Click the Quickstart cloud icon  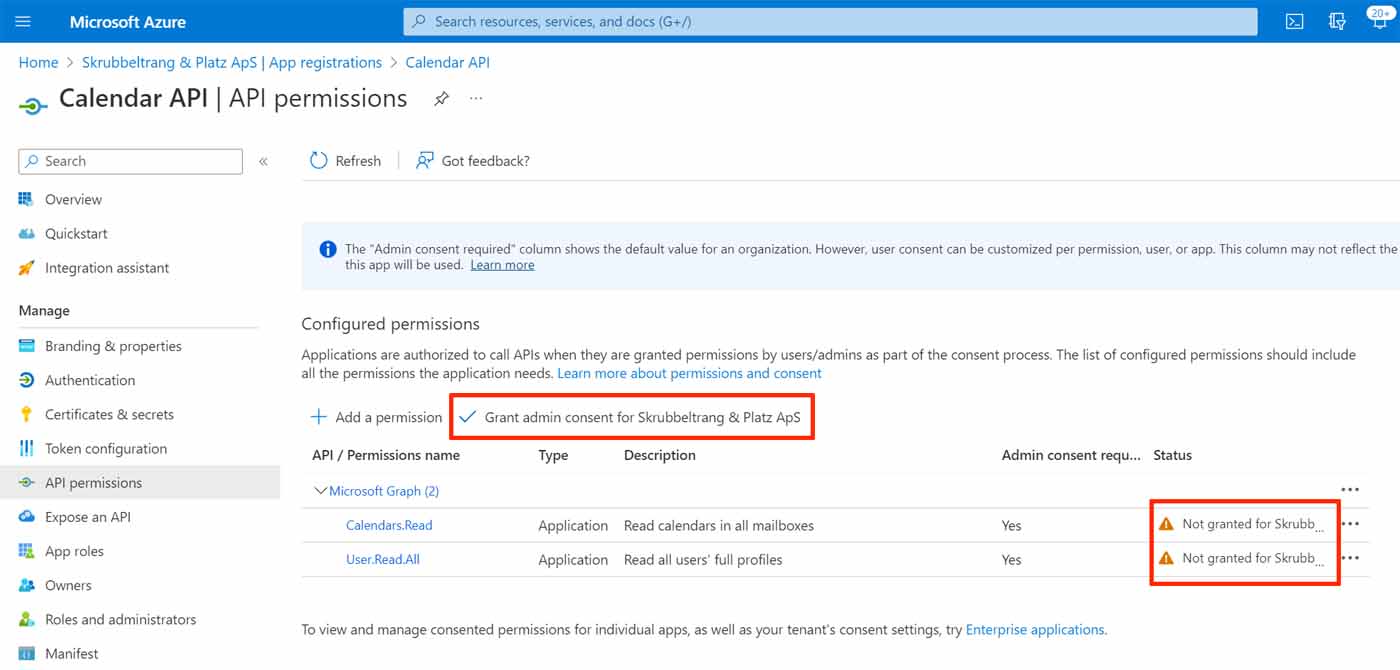pos(27,233)
